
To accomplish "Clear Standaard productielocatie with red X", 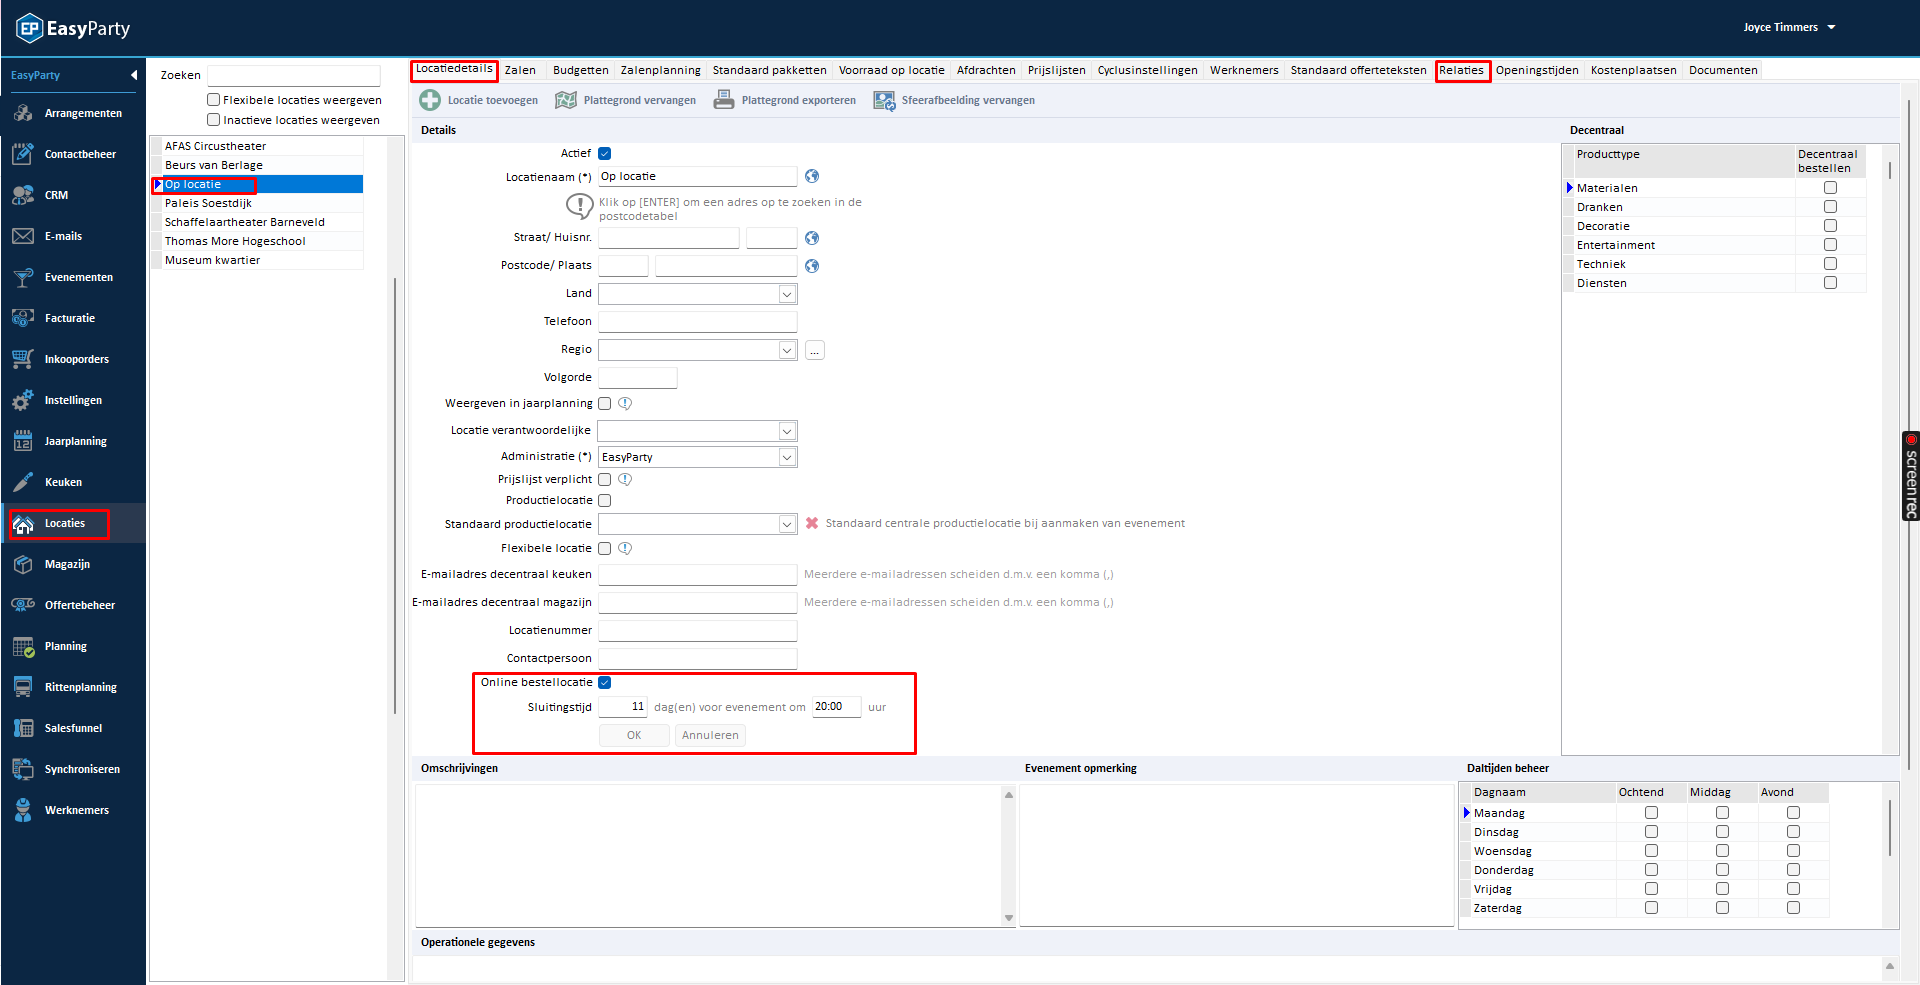I will point(812,523).
